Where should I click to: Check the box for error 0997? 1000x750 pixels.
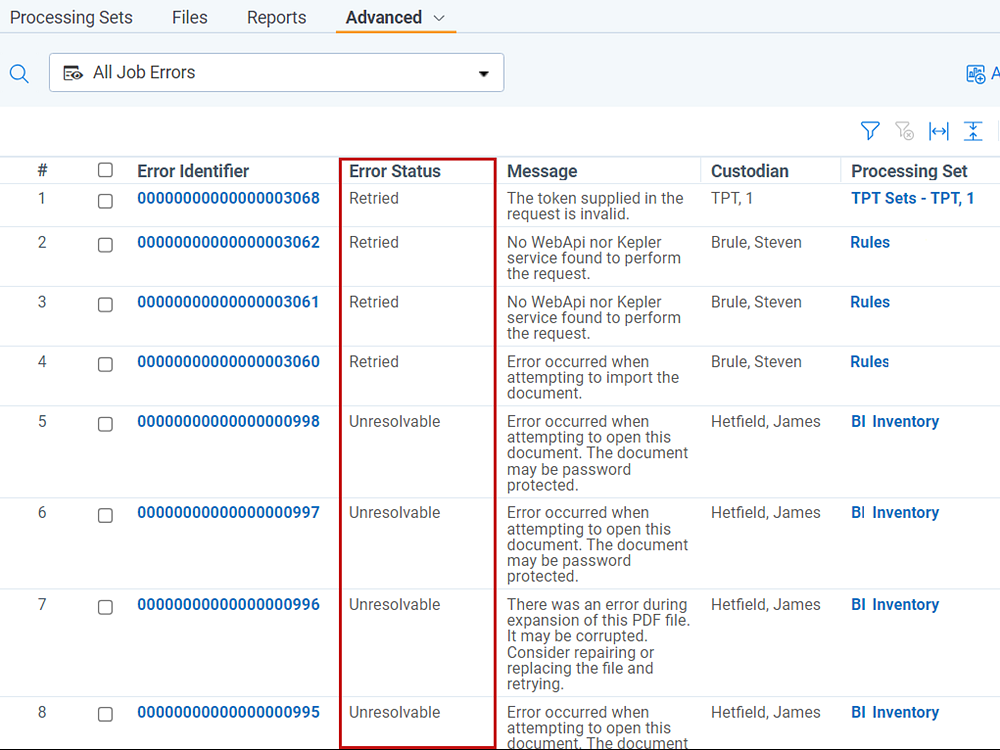point(105,515)
